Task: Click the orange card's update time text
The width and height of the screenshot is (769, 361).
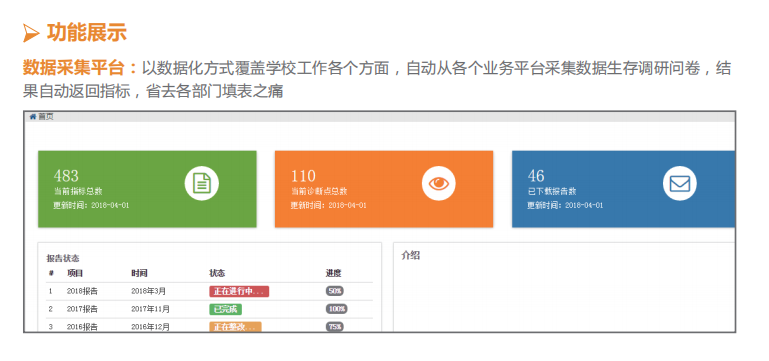Action: 329,205
